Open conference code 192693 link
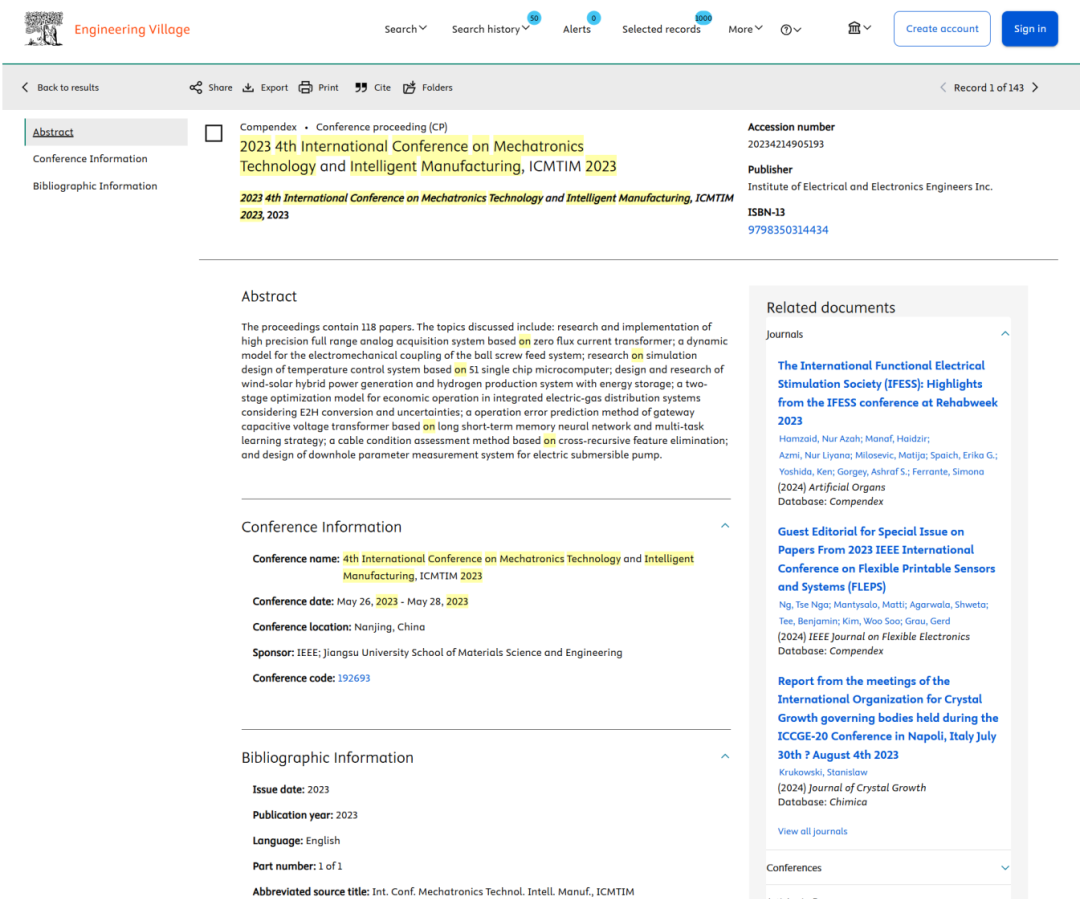 click(x=354, y=679)
